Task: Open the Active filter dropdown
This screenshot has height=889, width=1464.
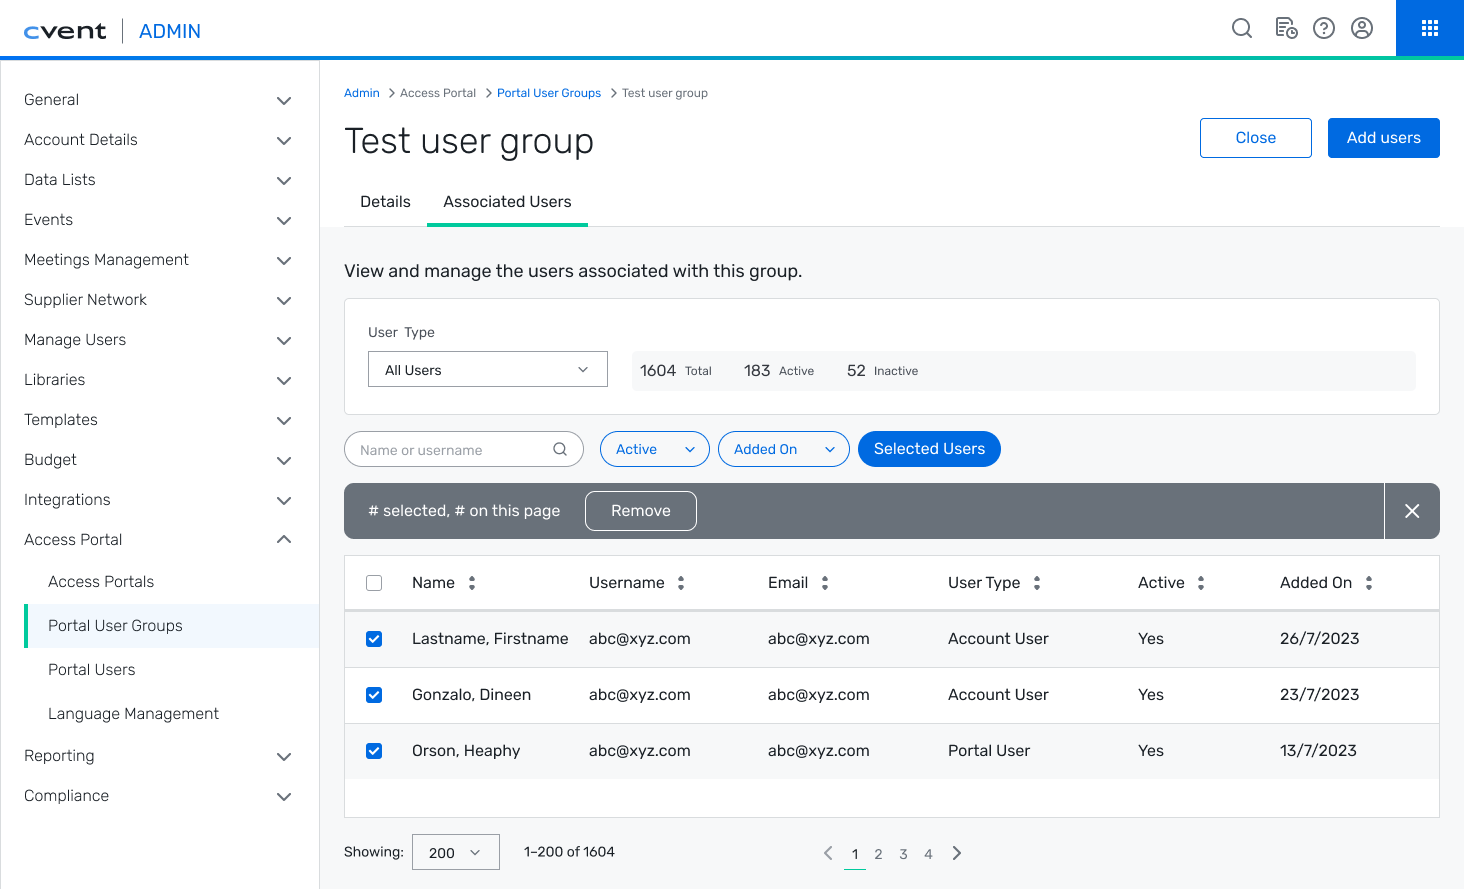Action: 655,449
